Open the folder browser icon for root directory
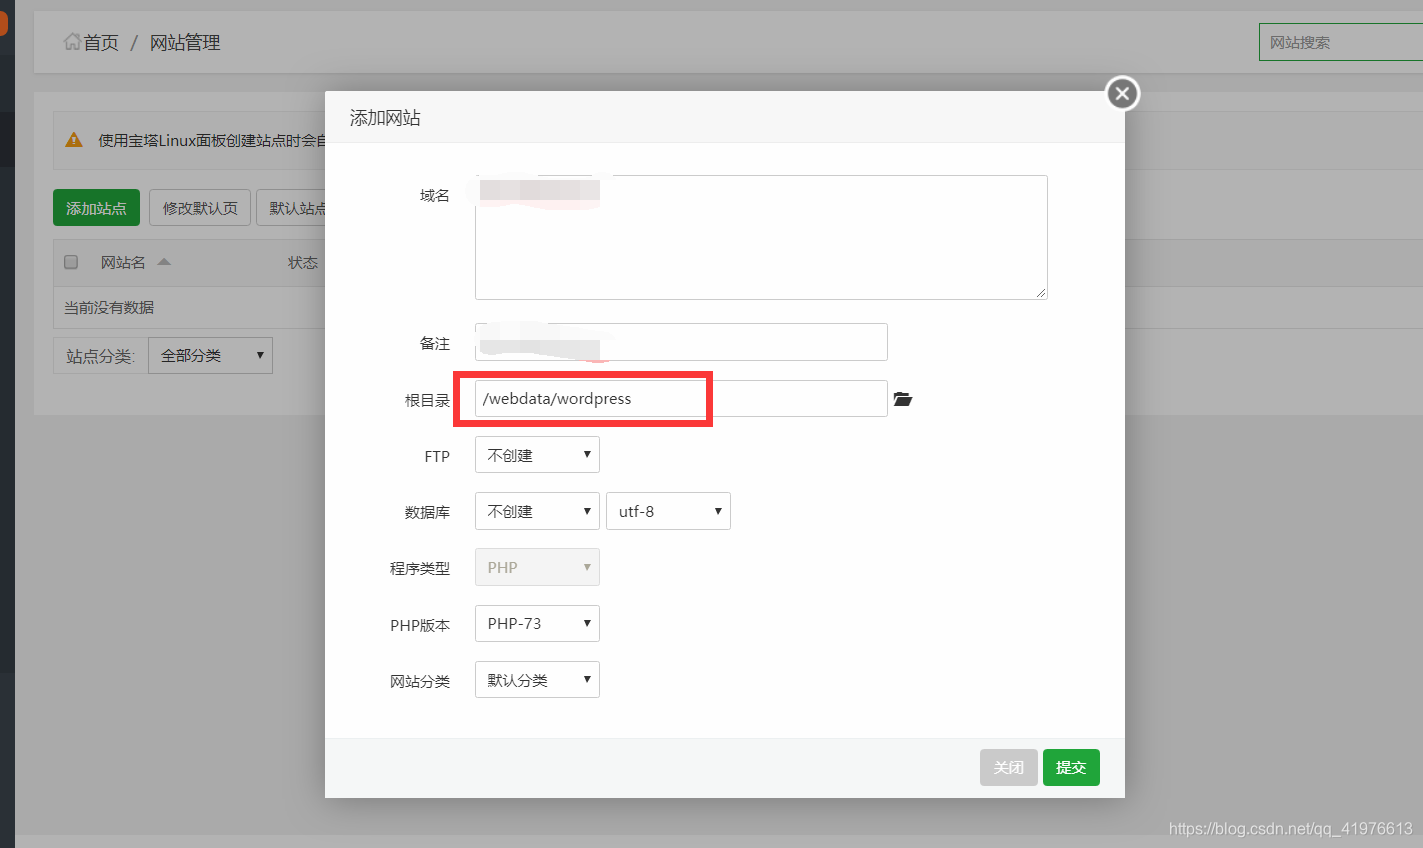This screenshot has height=848, width=1423. [x=902, y=399]
